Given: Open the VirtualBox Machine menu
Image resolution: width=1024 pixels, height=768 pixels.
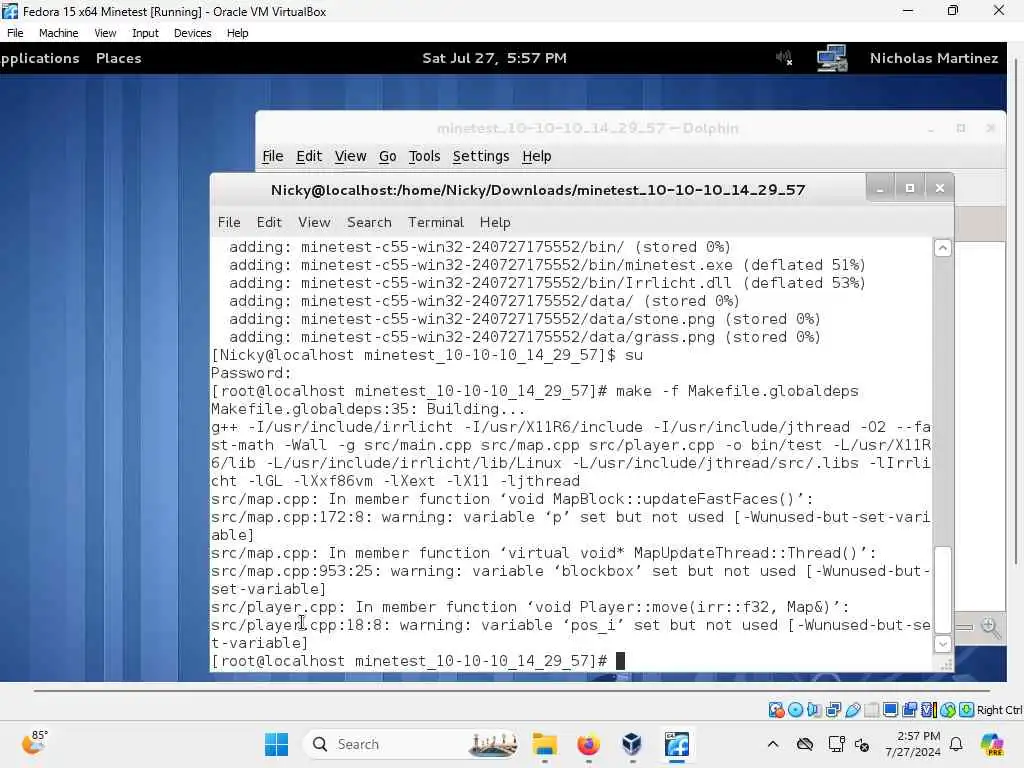Looking at the screenshot, I should [58, 33].
